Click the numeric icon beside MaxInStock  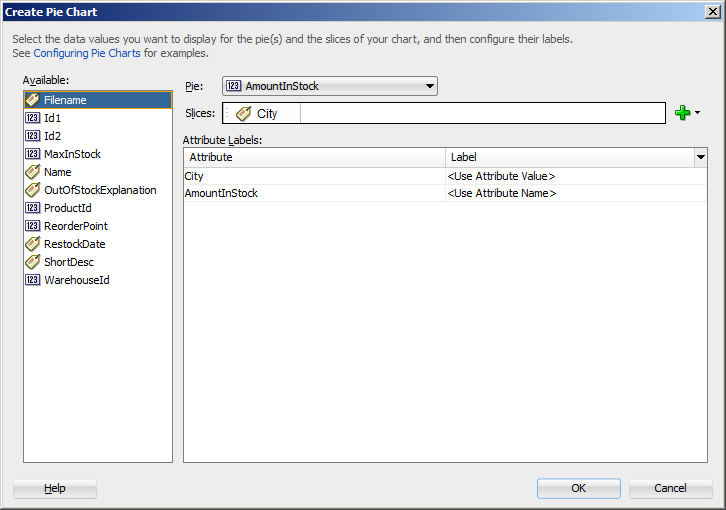[32, 154]
